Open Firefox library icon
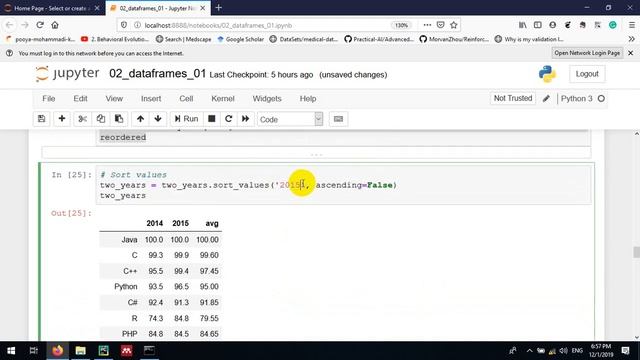This screenshot has height=360, width=640. (522, 25)
